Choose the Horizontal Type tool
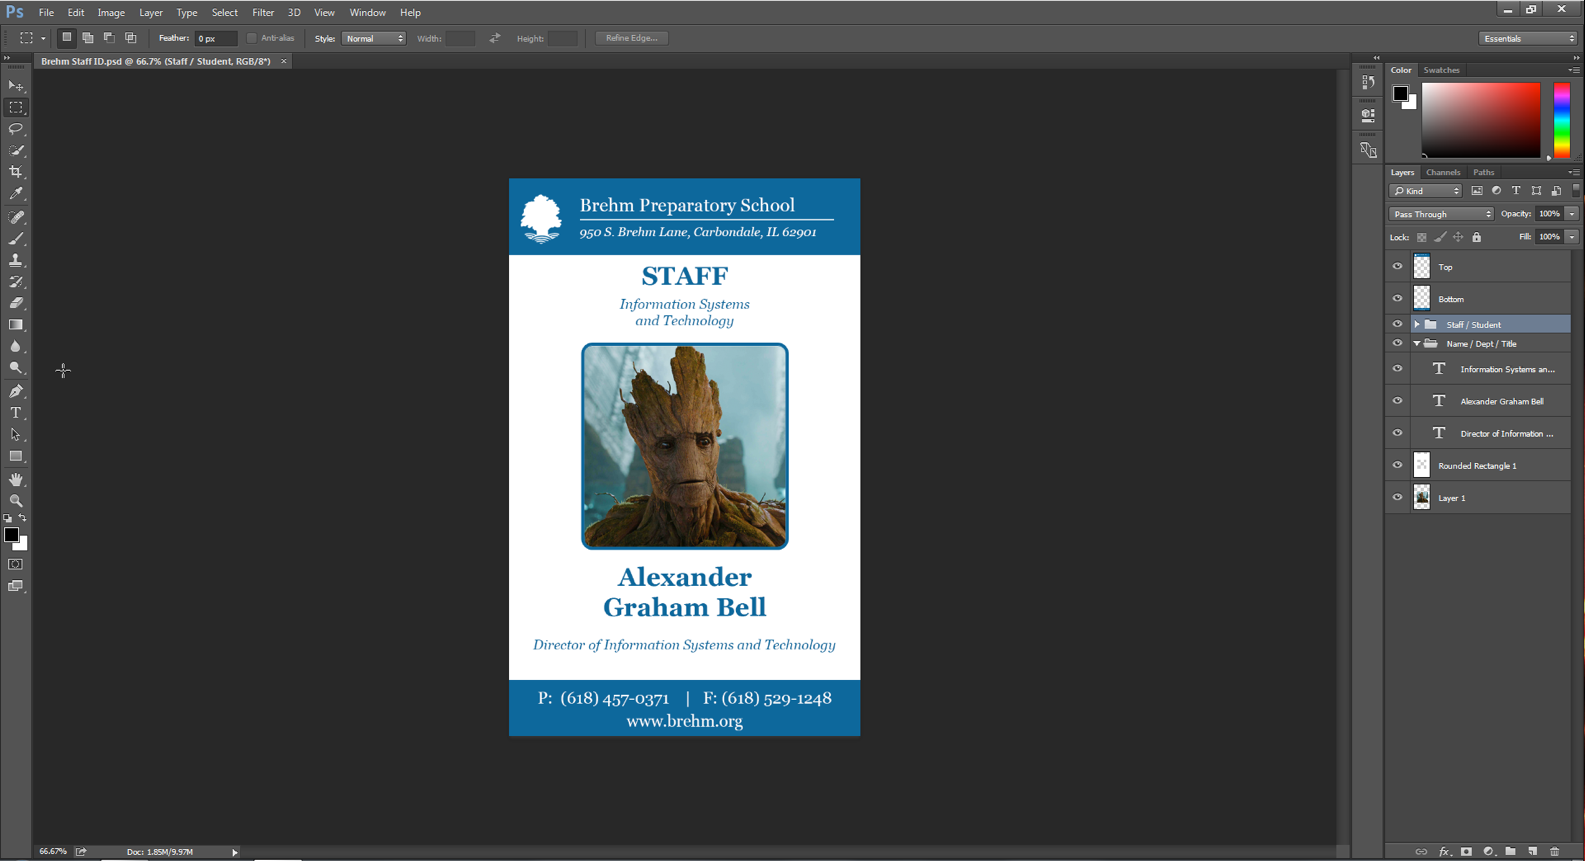 (x=16, y=413)
